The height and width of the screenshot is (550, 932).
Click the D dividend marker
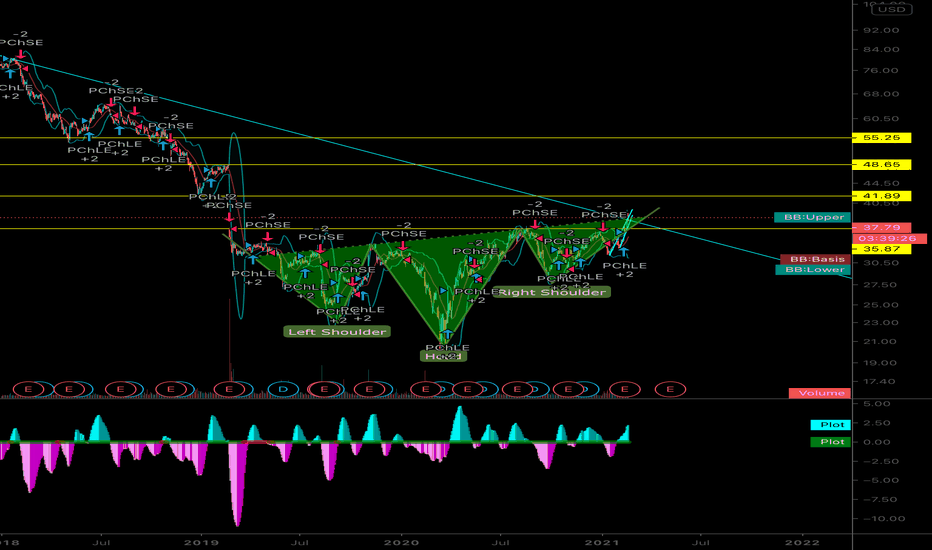pyautogui.click(x=283, y=389)
